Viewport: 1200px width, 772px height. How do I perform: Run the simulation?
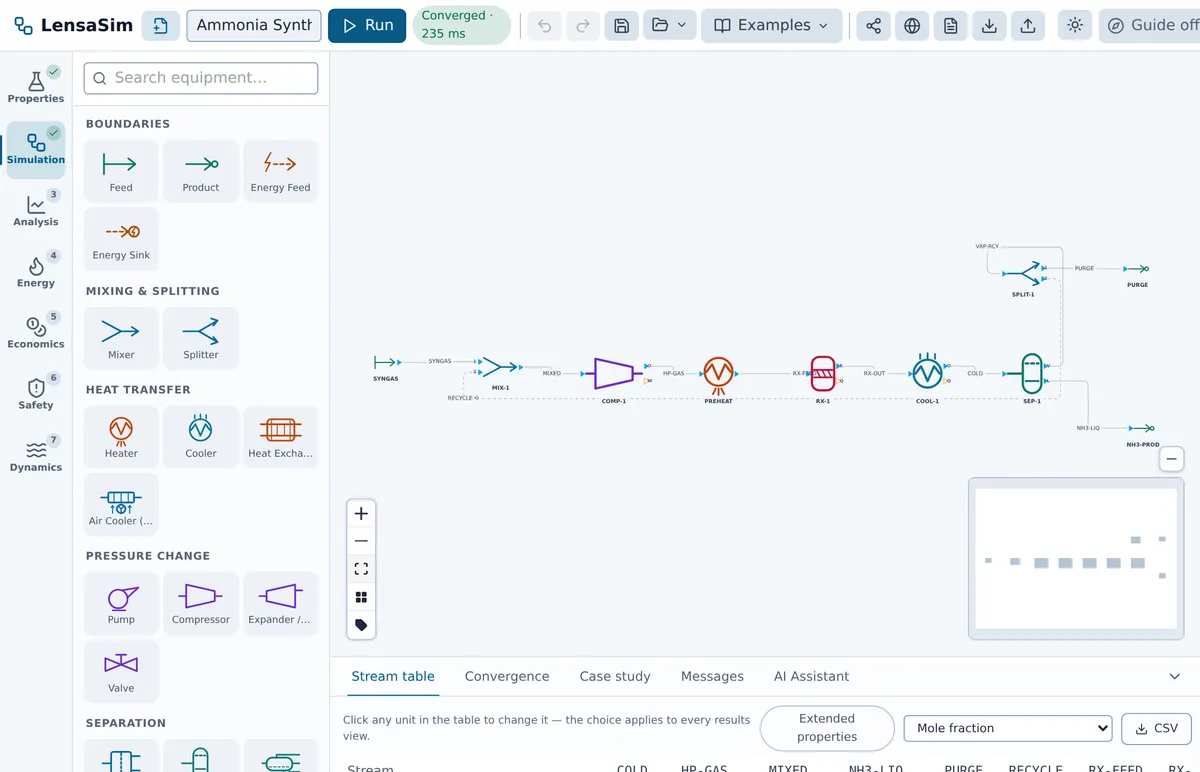367,26
